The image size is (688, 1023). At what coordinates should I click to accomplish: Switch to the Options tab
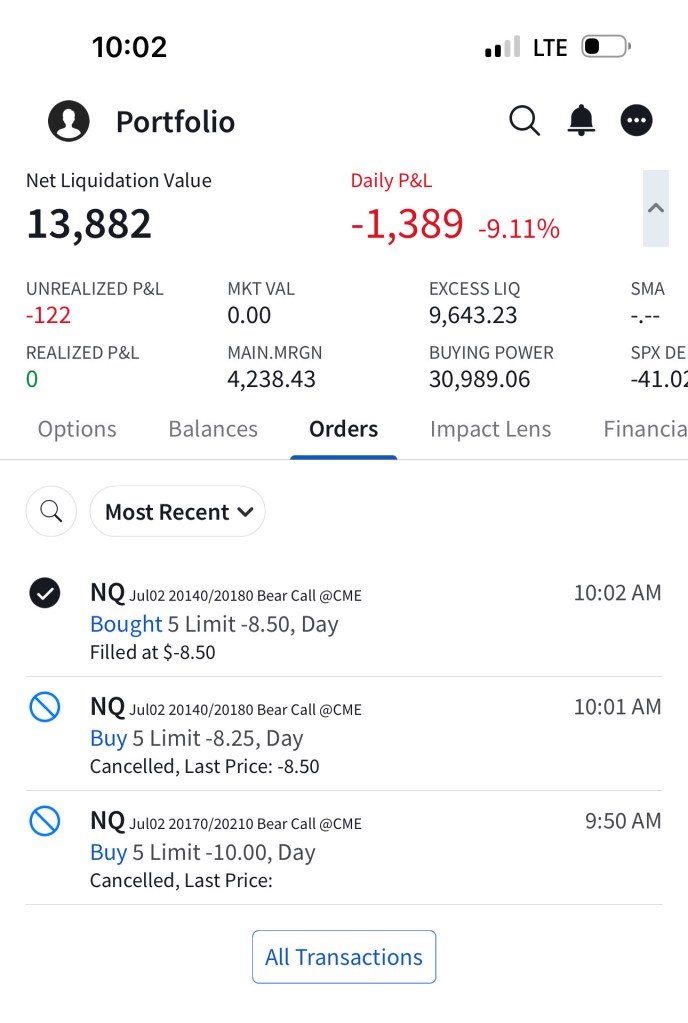pos(77,429)
